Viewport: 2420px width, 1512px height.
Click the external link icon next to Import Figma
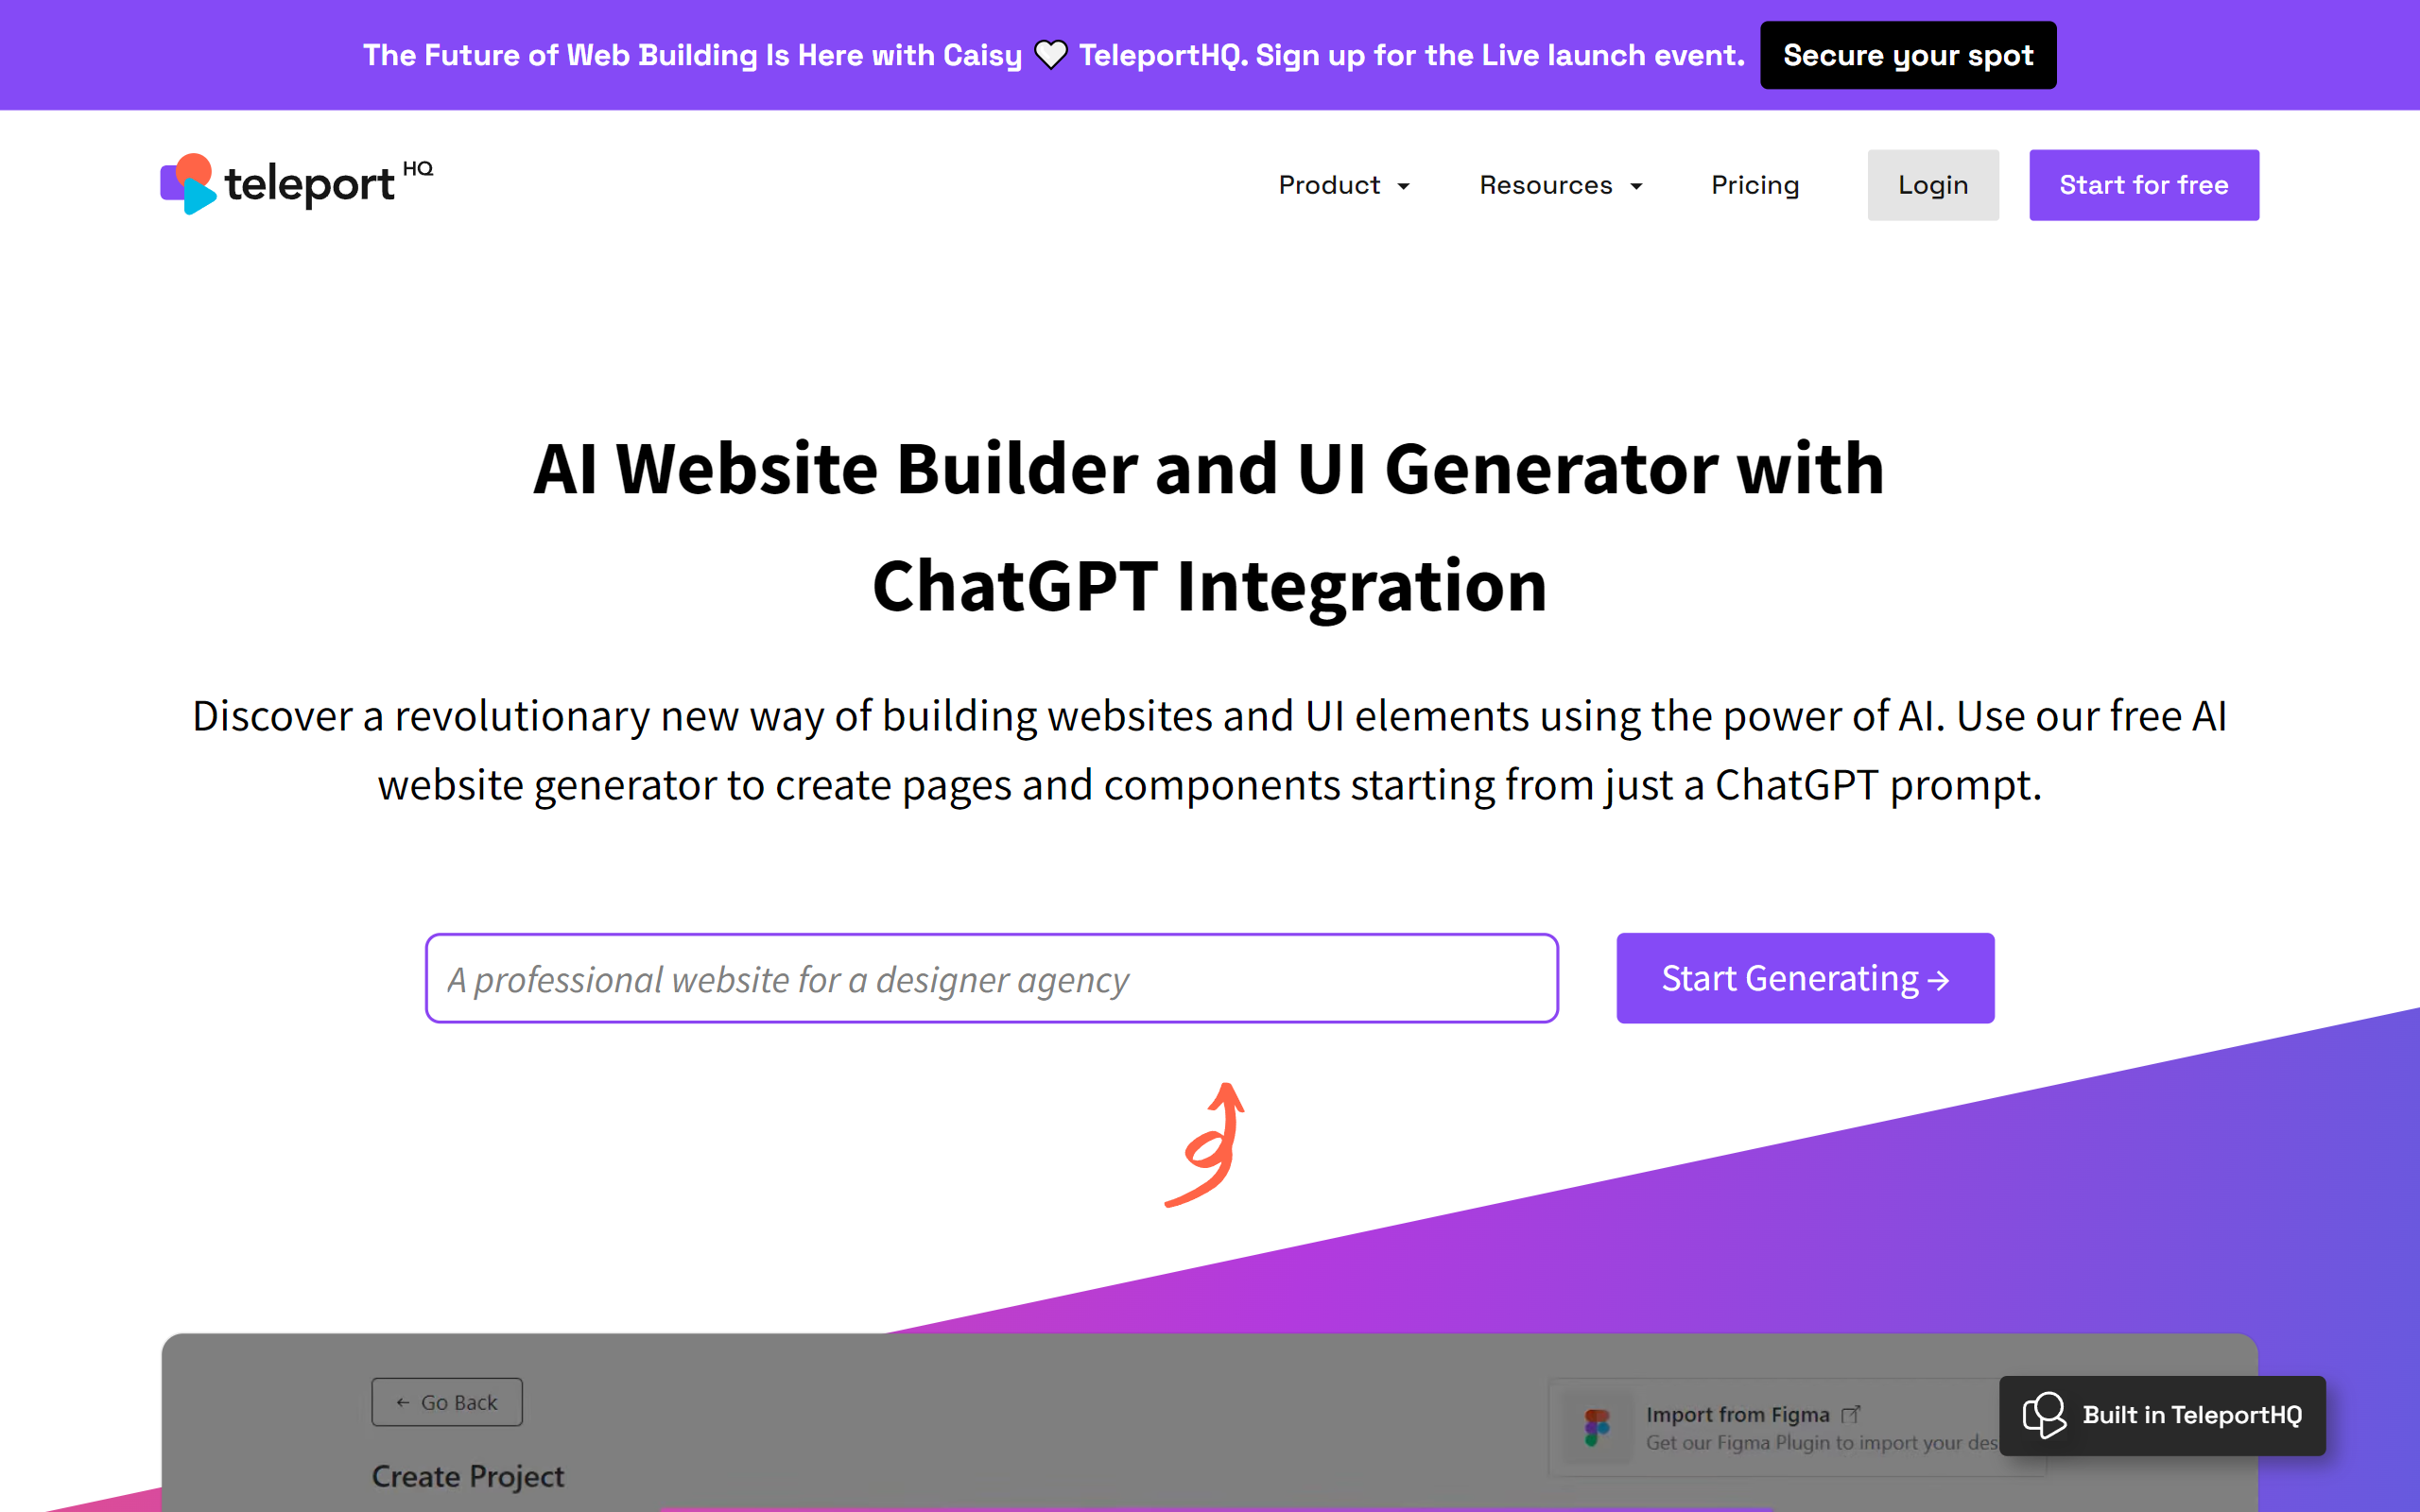click(1852, 1404)
